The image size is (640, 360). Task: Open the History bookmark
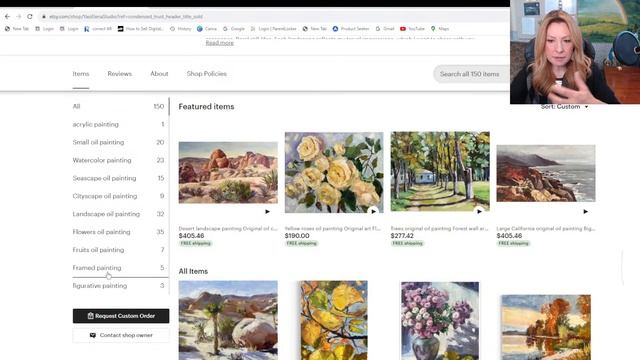tap(180, 29)
